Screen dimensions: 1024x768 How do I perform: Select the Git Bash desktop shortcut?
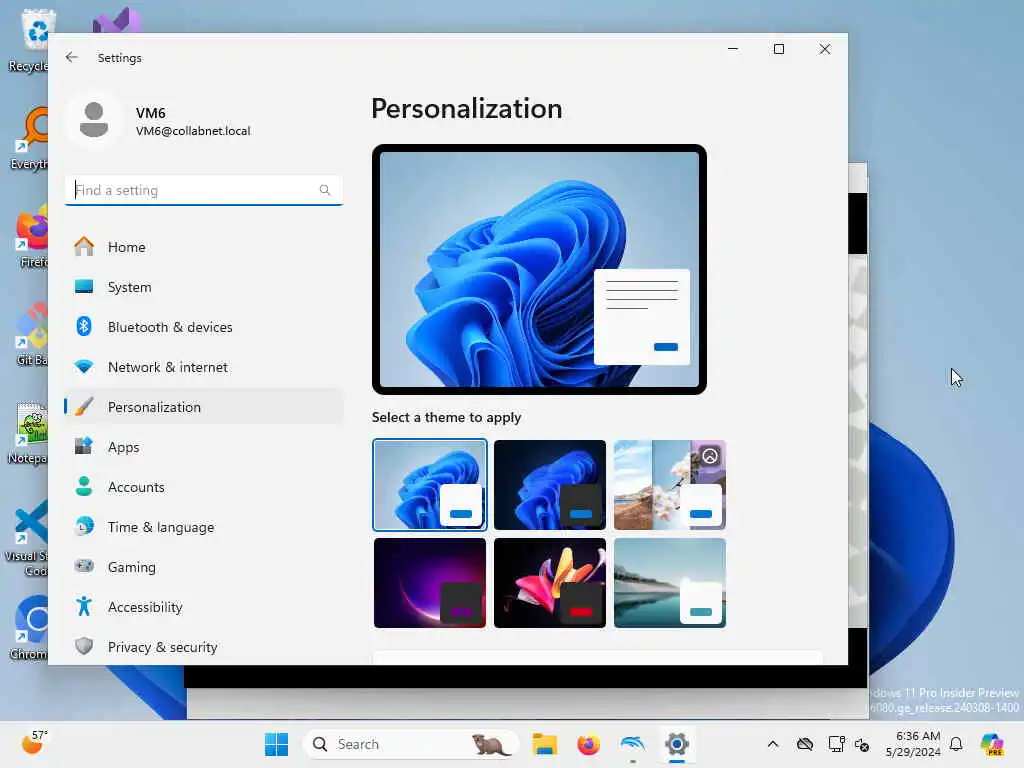[x=30, y=334]
